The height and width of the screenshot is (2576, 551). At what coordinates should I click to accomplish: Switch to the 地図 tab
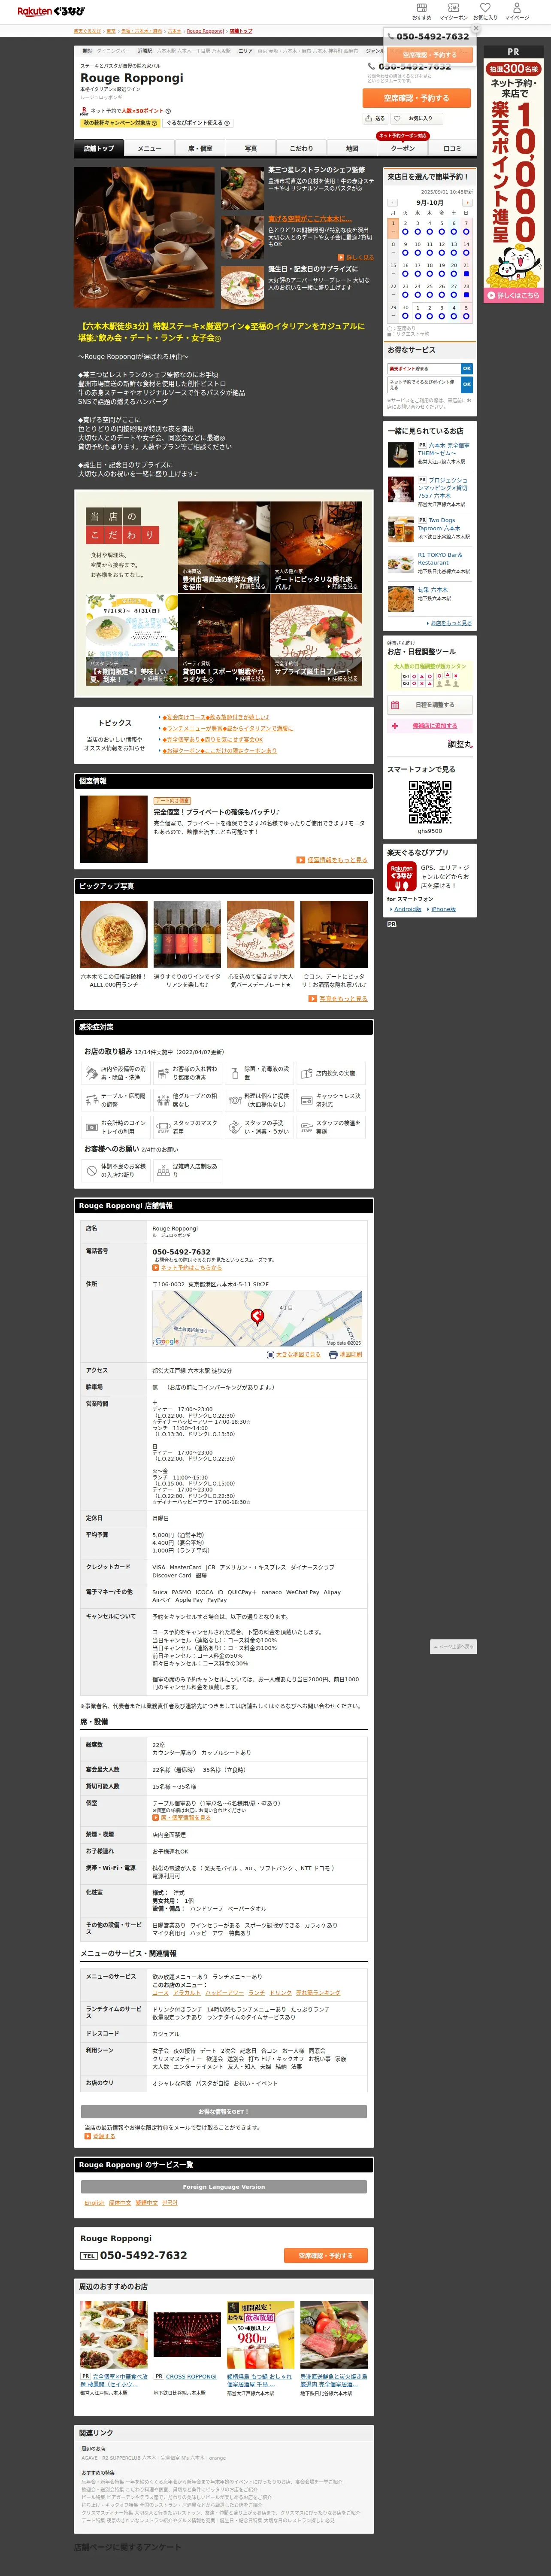[352, 148]
